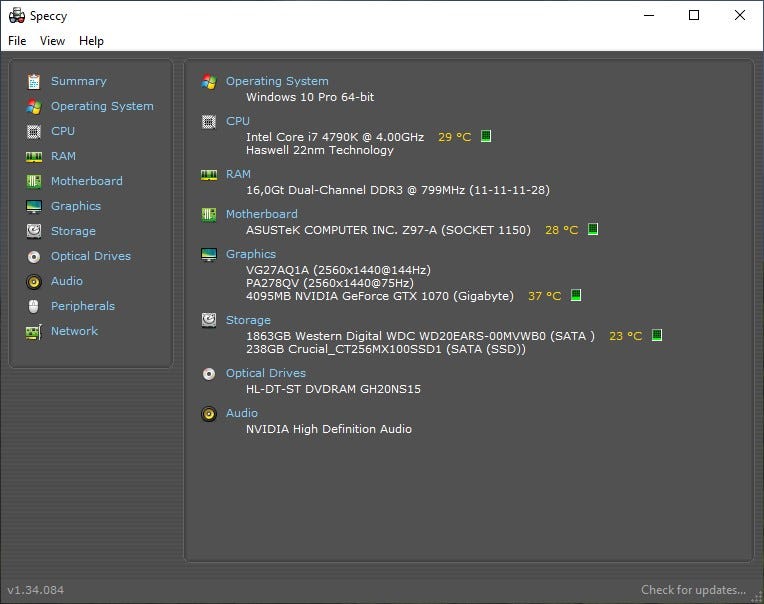Click the Graphics heading in summary
The image size is (764, 604).
[x=251, y=254]
